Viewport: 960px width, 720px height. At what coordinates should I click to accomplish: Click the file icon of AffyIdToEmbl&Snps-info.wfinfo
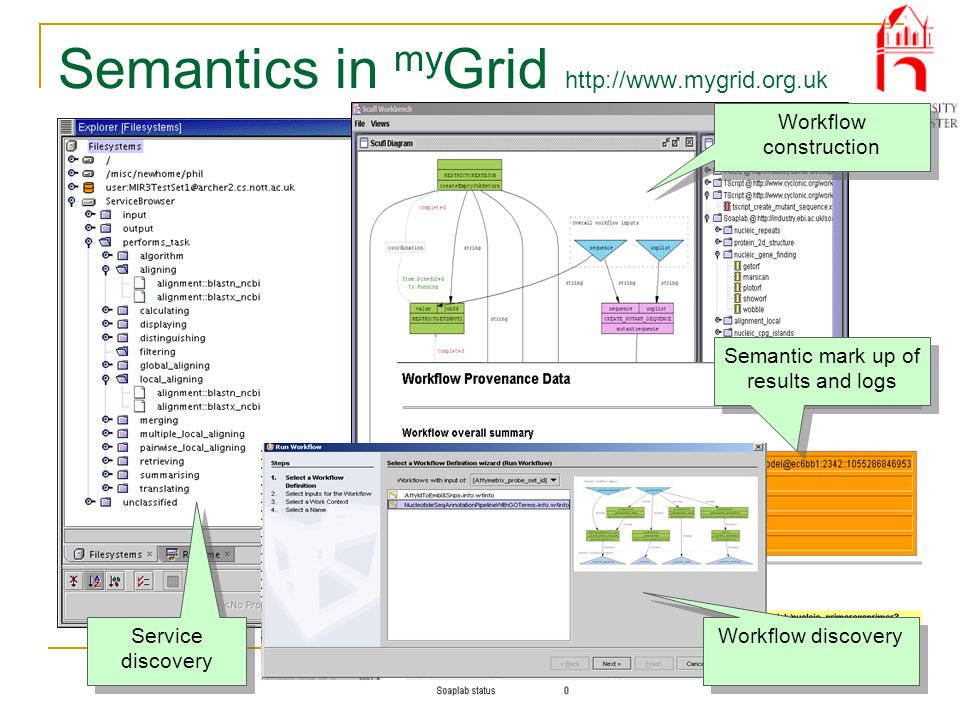coord(394,495)
